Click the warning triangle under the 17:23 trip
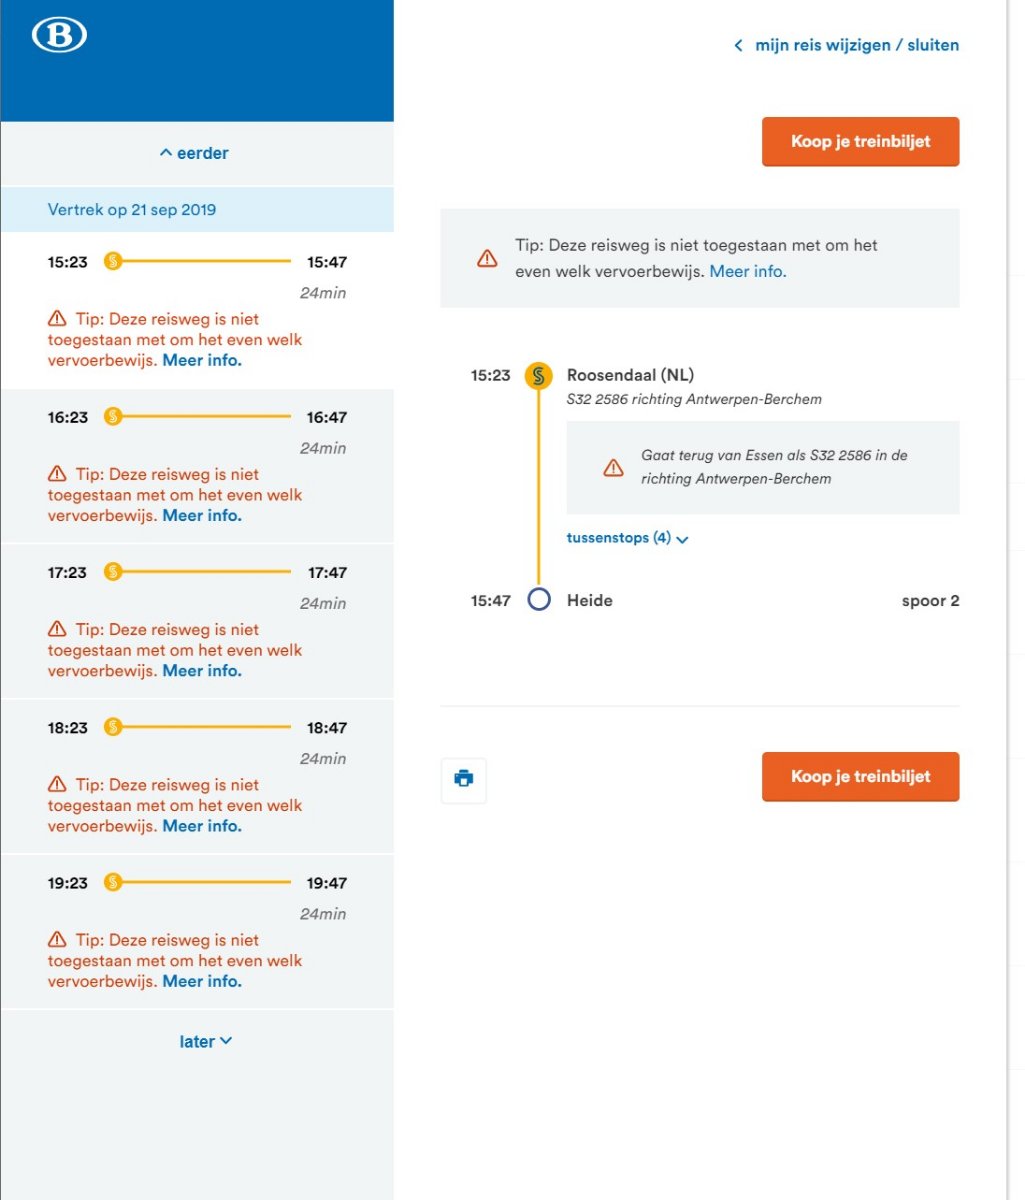The height and width of the screenshot is (1200, 1025). (x=57, y=630)
